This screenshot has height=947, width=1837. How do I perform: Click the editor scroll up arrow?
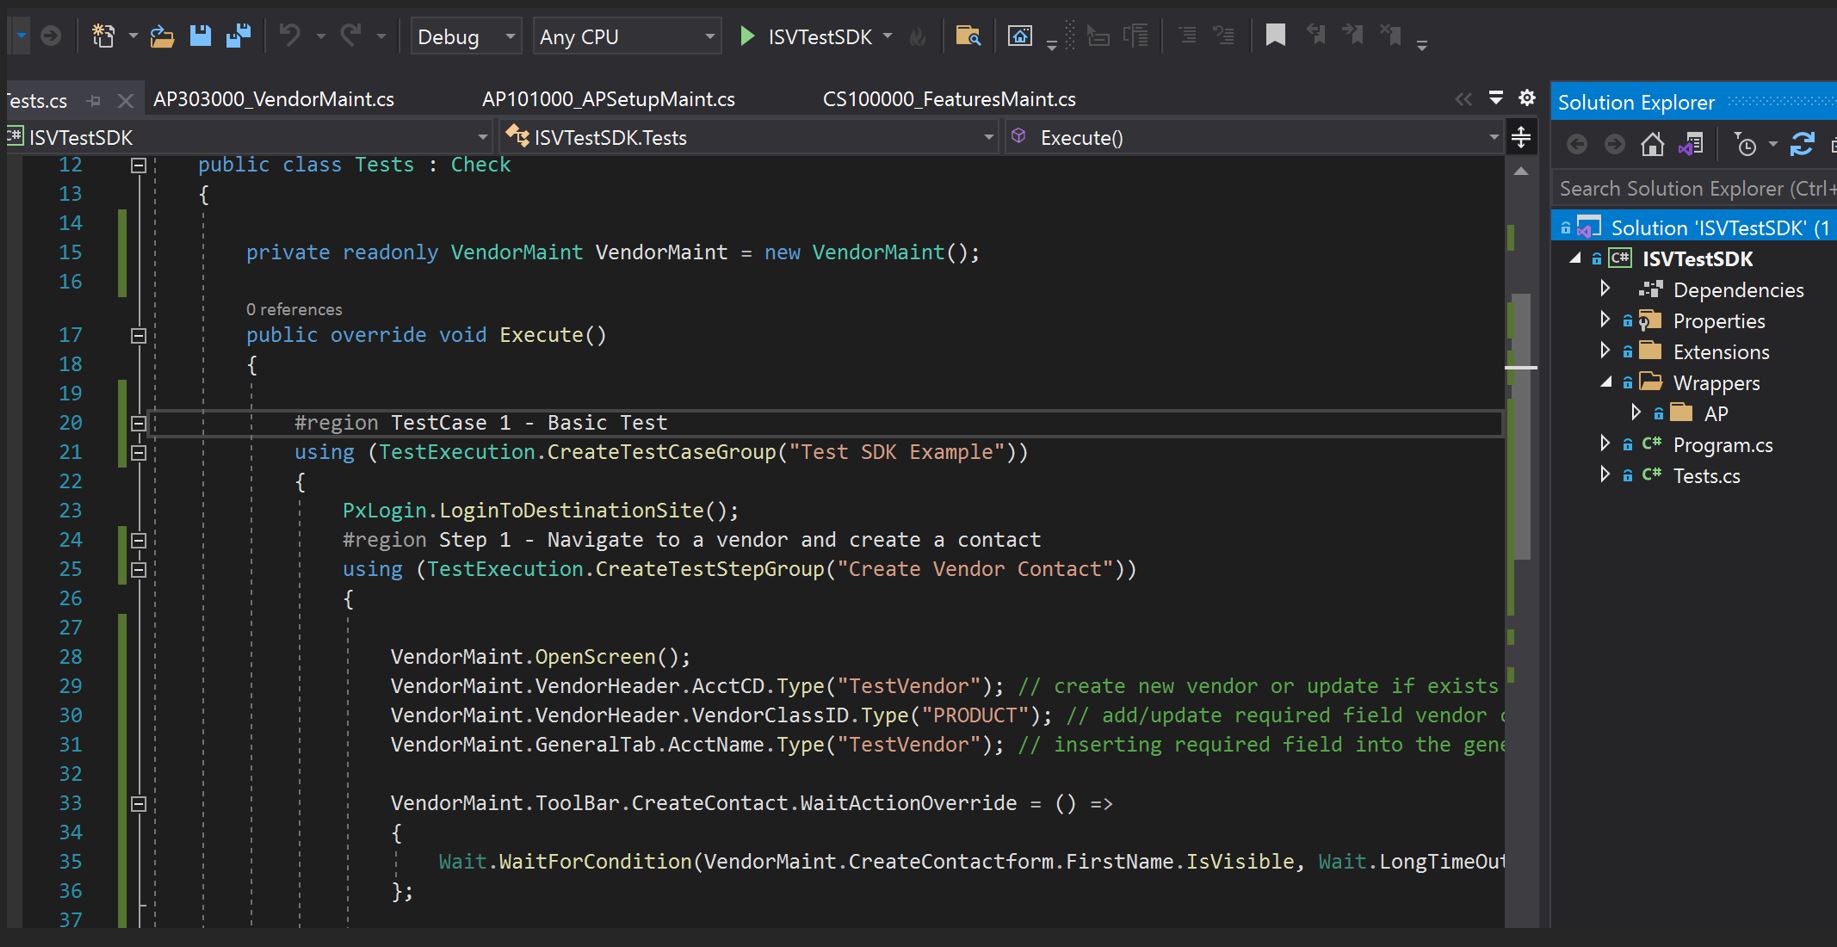point(1521,172)
